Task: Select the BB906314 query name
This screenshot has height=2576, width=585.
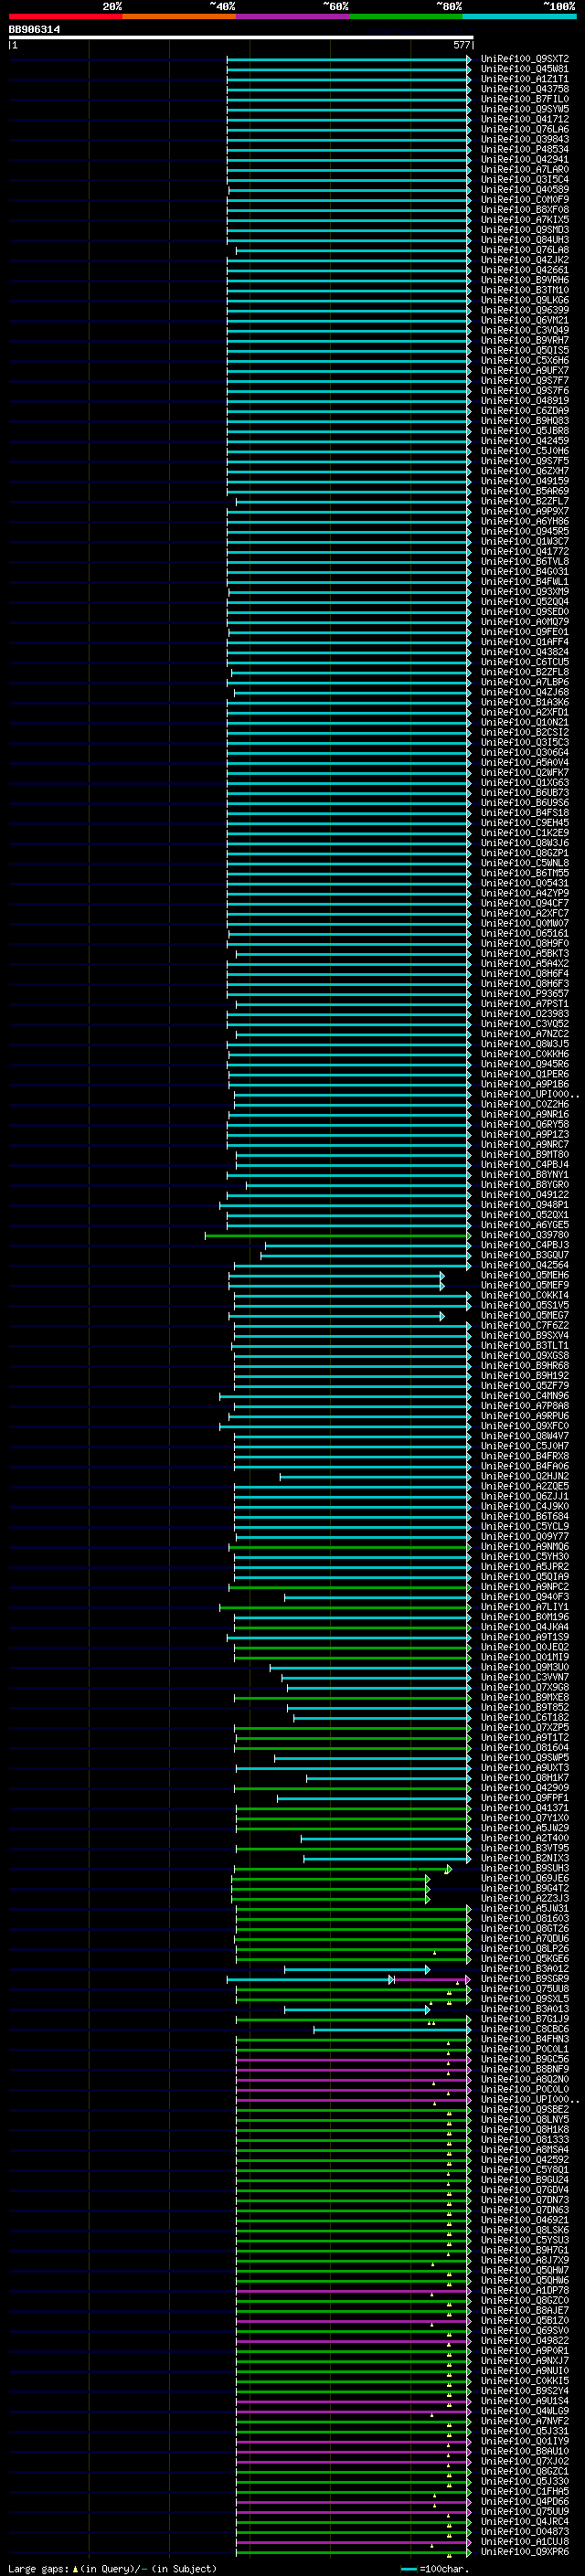Action: click(34, 29)
